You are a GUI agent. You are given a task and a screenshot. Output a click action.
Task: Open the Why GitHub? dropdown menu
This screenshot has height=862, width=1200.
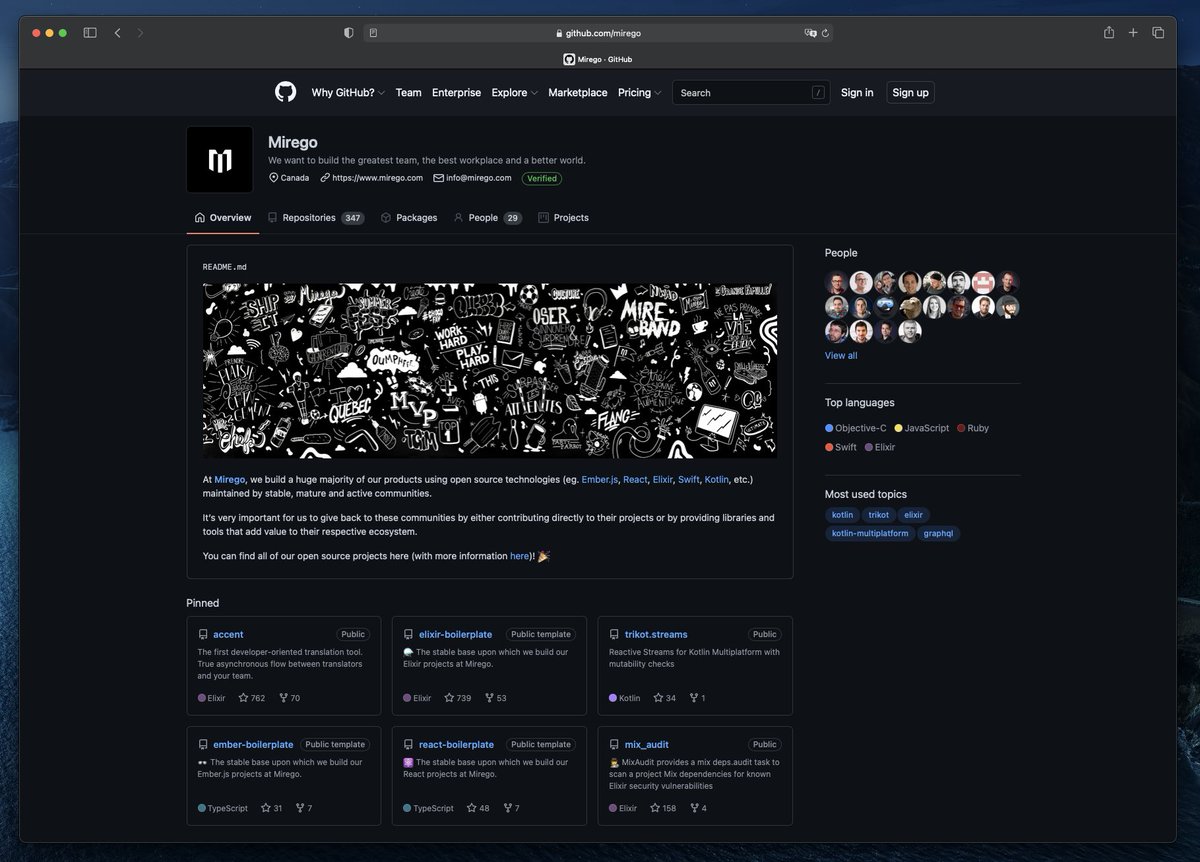(x=348, y=93)
